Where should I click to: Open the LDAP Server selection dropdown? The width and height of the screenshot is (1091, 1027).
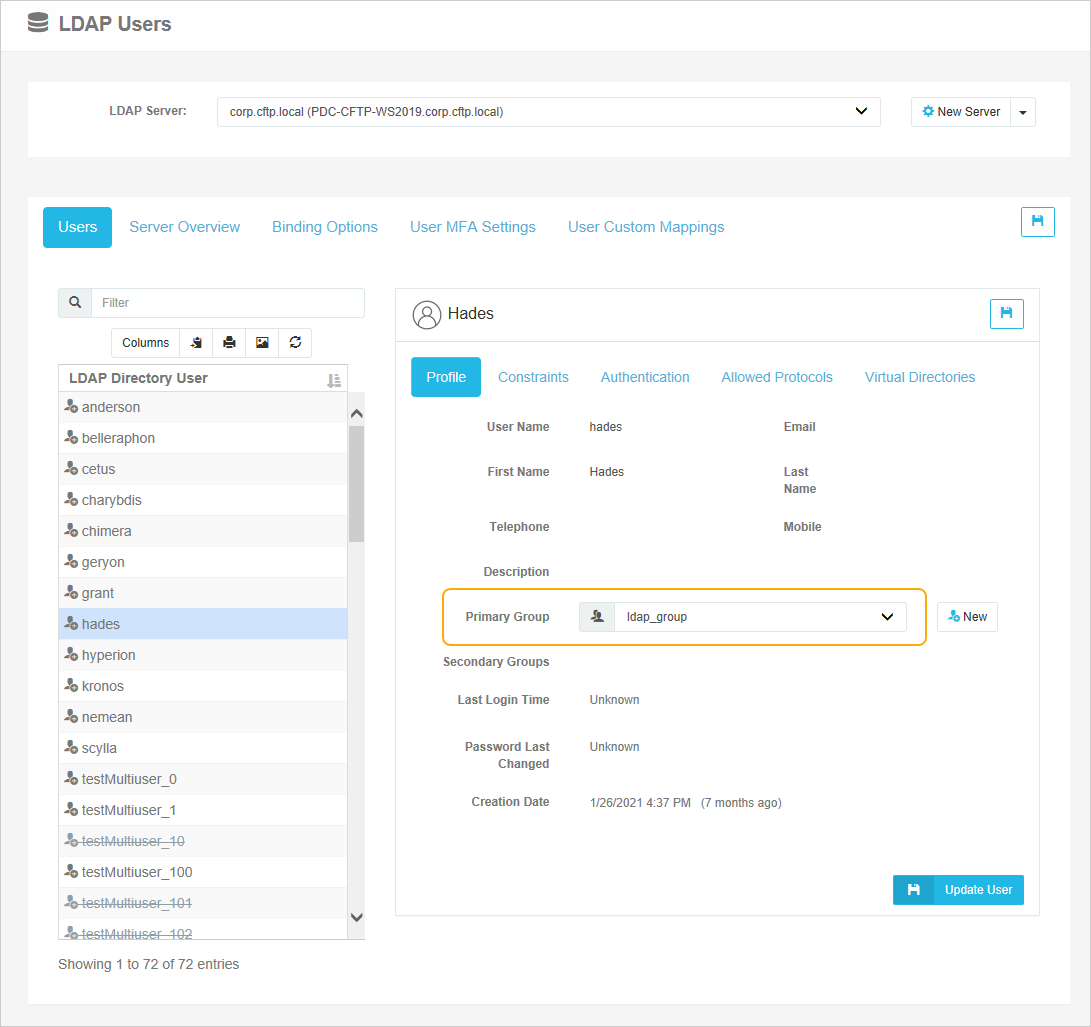(548, 112)
